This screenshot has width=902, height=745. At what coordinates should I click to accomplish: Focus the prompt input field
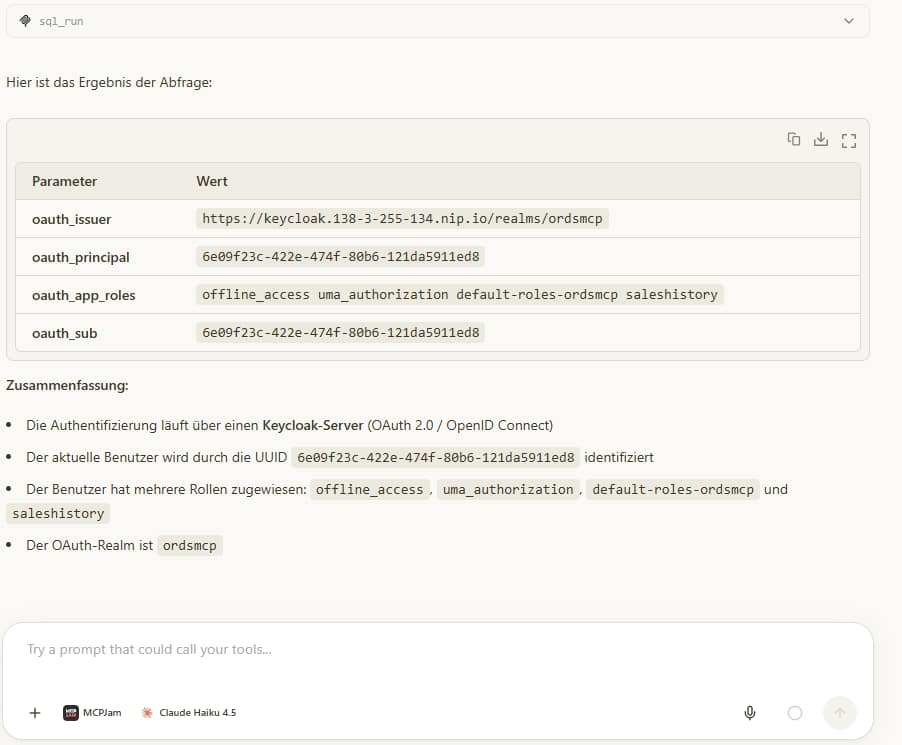[437, 650]
